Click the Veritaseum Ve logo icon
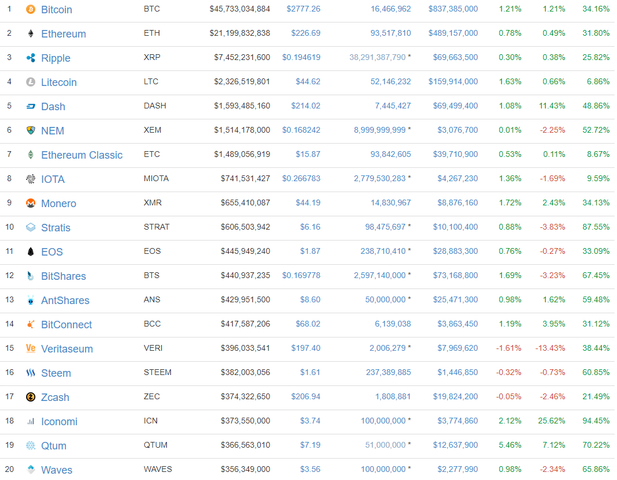Viewport: 617px width, 480px height. click(x=30, y=349)
